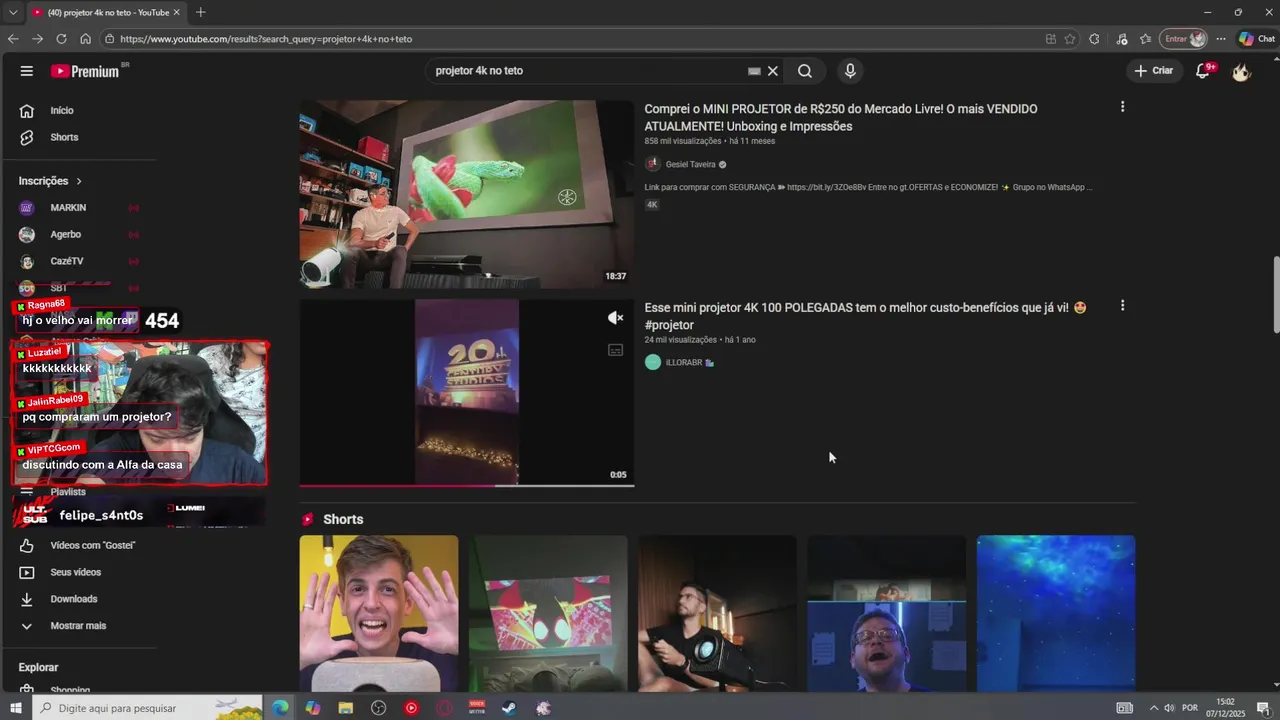Open options menu for MINI PROJETOR video
The width and height of the screenshot is (1280, 720).
point(1122,107)
